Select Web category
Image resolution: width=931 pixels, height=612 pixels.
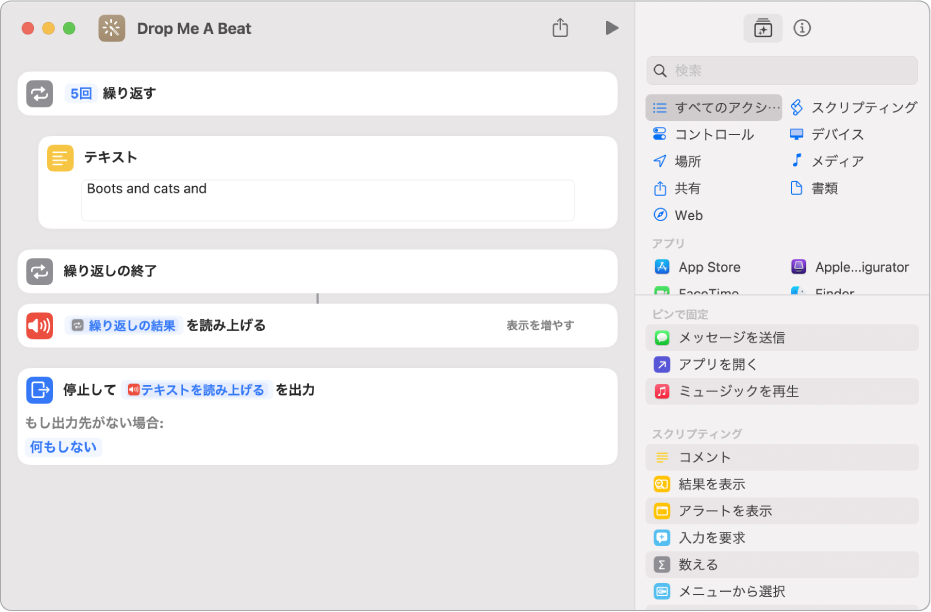677,215
